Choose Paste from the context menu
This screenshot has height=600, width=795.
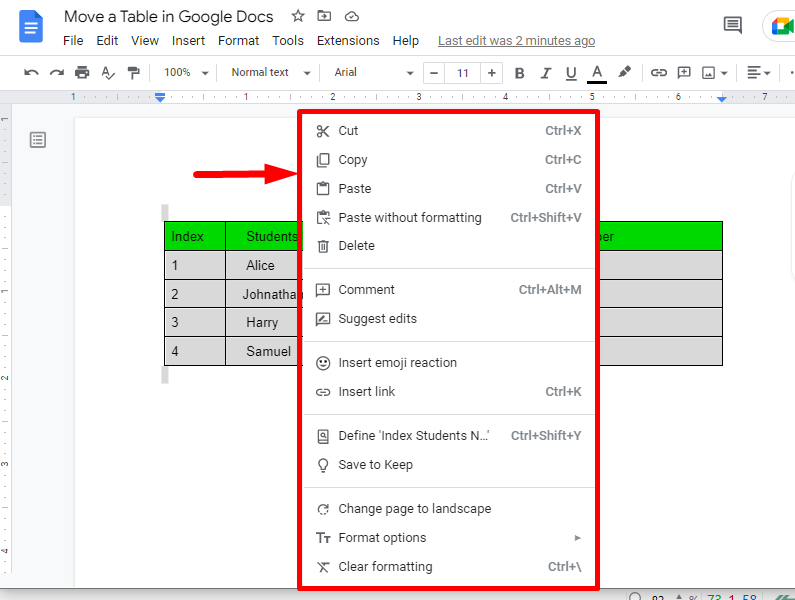tap(449, 189)
